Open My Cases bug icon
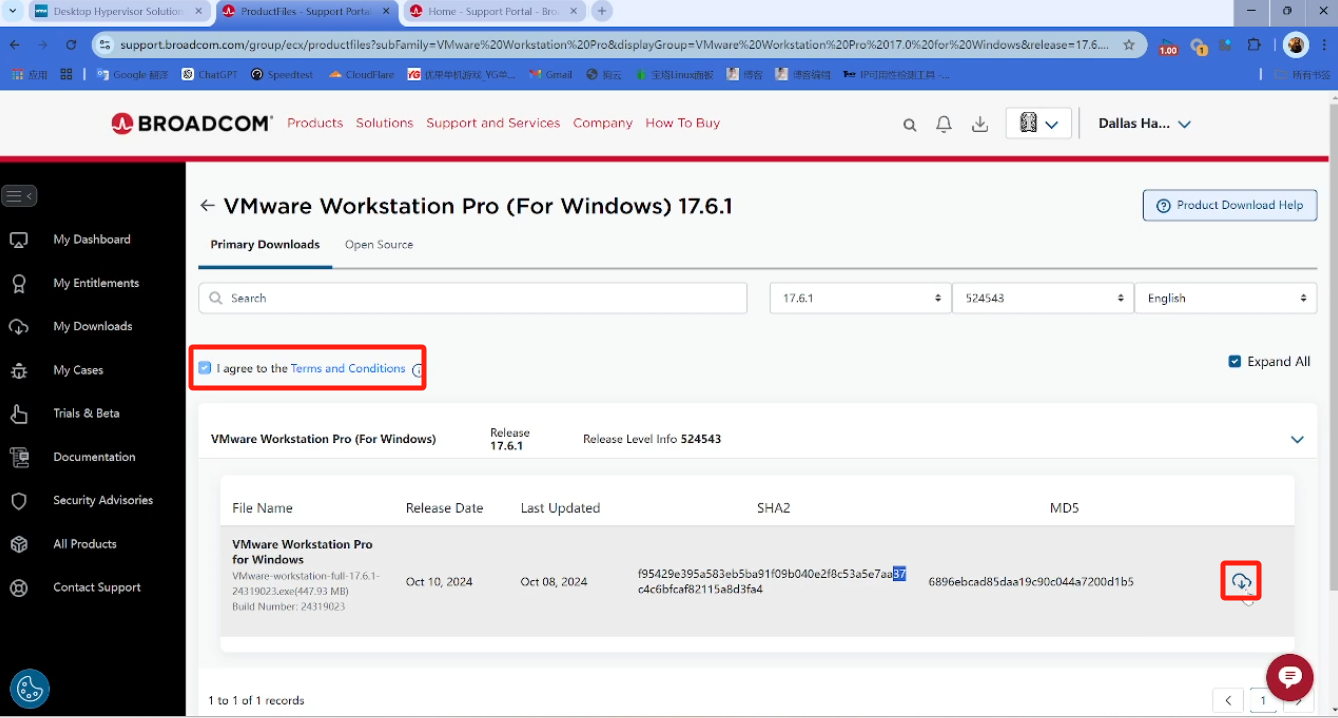Image resolution: width=1338 pixels, height=718 pixels. click(19, 370)
